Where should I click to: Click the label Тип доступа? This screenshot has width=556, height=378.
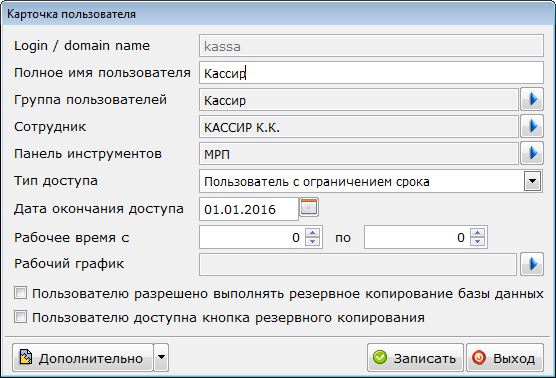(x=56, y=181)
